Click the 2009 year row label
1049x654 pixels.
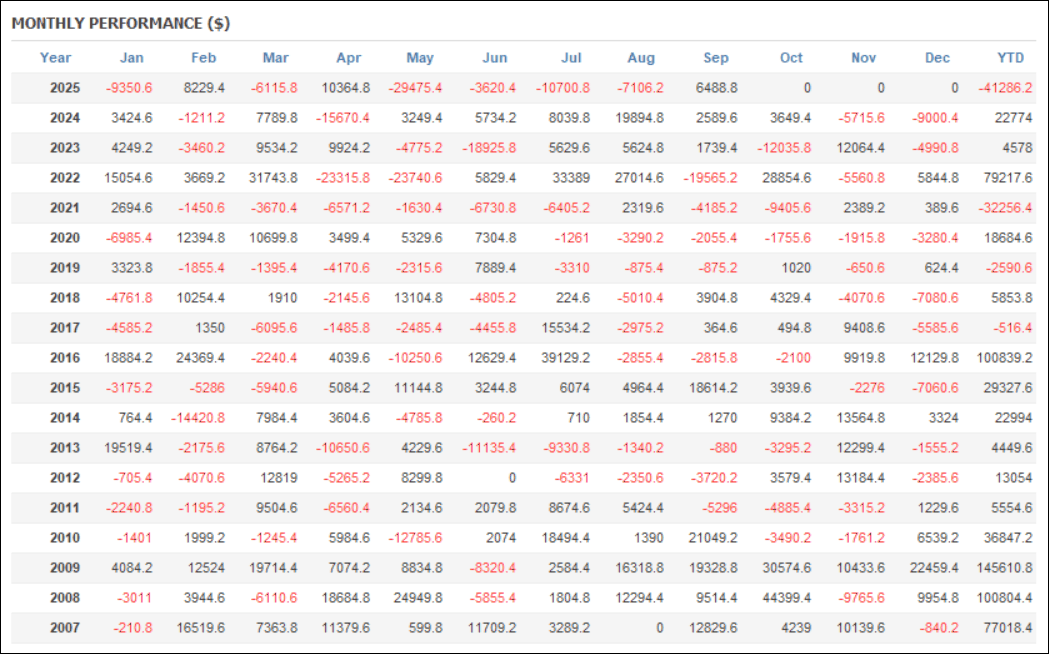[x=65, y=568]
